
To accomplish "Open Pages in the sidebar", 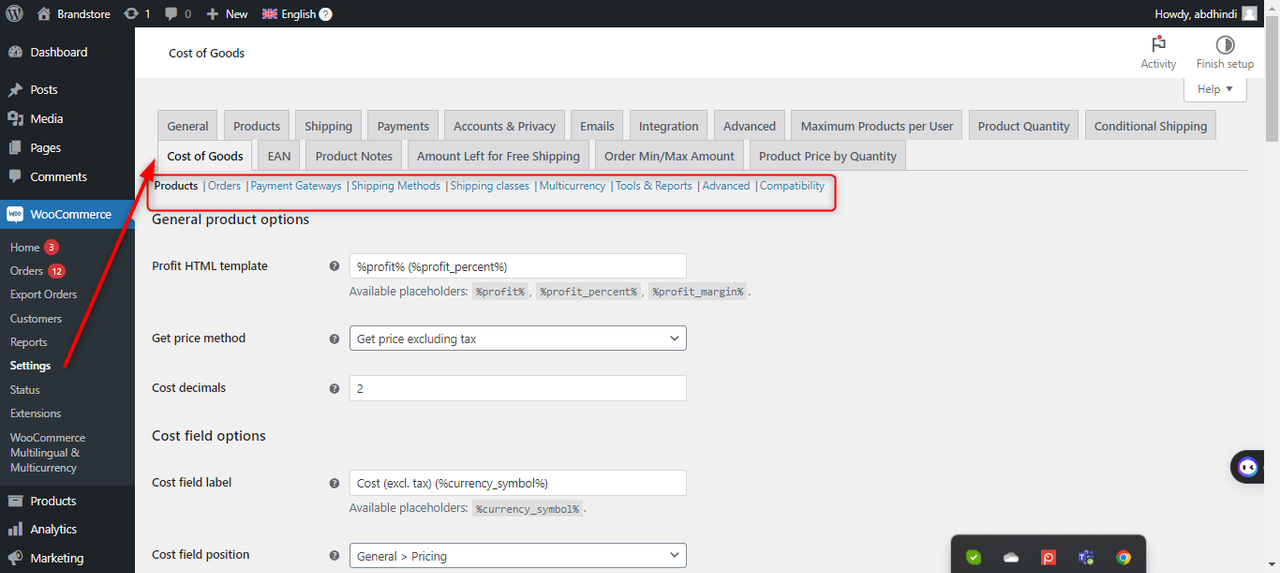I will [x=67, y=148].
